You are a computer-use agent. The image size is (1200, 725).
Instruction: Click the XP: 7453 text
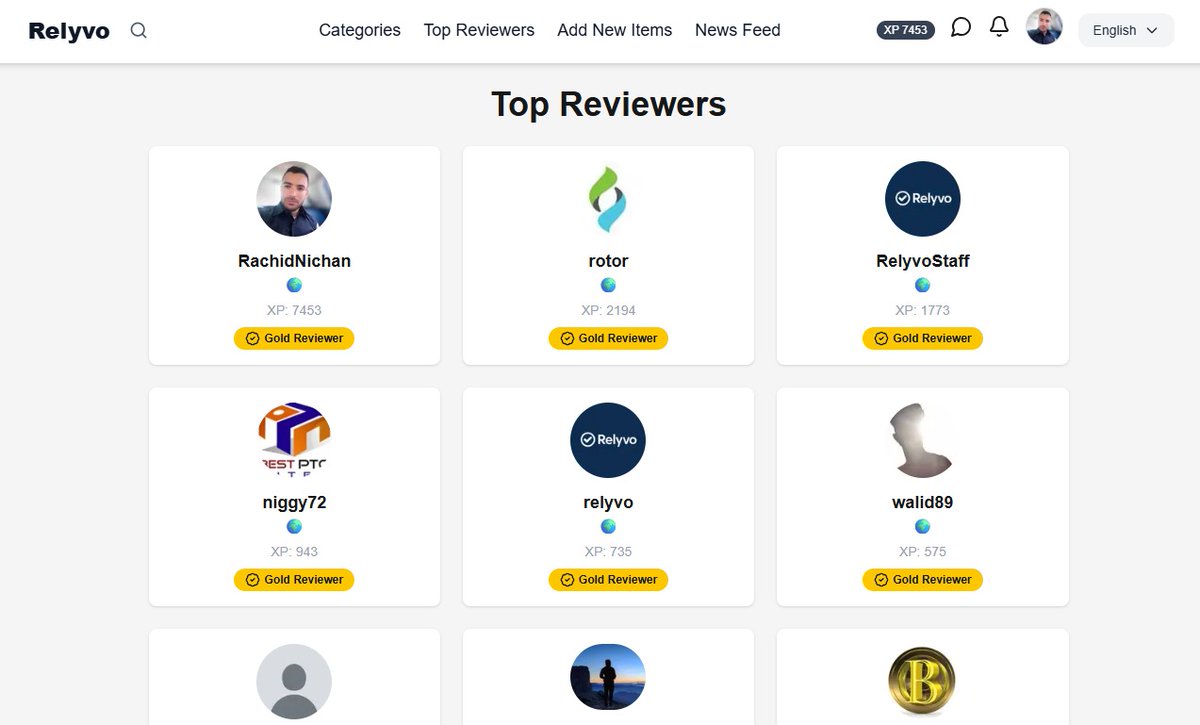(294, 310)
